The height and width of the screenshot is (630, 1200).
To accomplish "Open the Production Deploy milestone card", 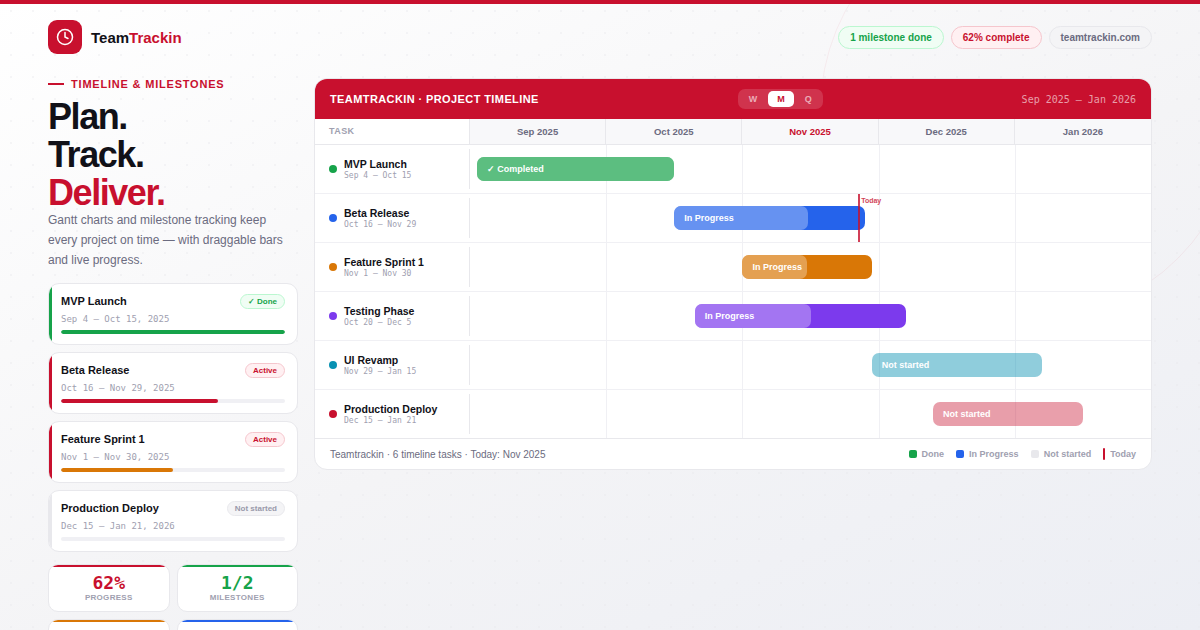I will click(173, 521).
